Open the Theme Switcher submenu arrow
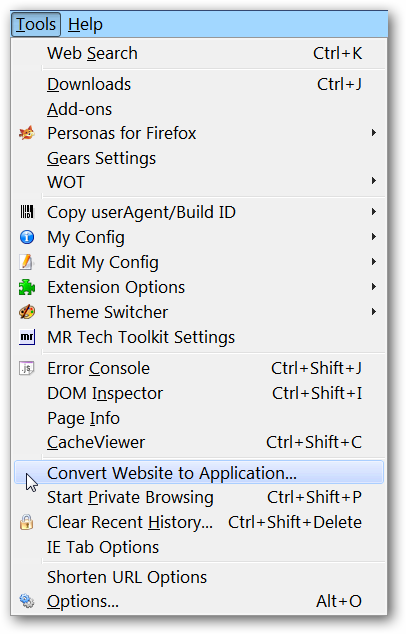Screen dimensions: 406x634 click(374, 312)
